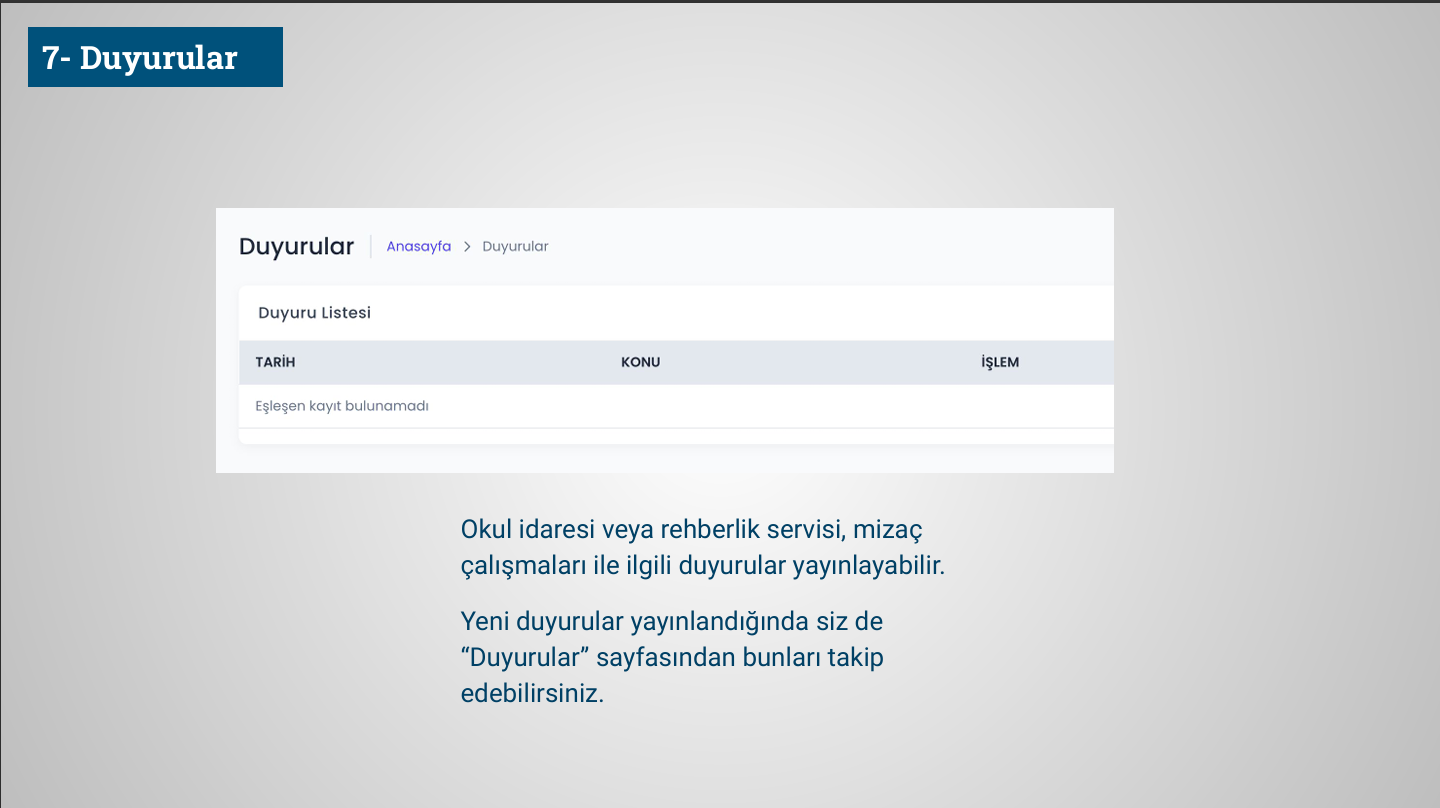Click the Duyurular page heading
Viewport: 1440px width, 808px height.
[x=296, y=246]
